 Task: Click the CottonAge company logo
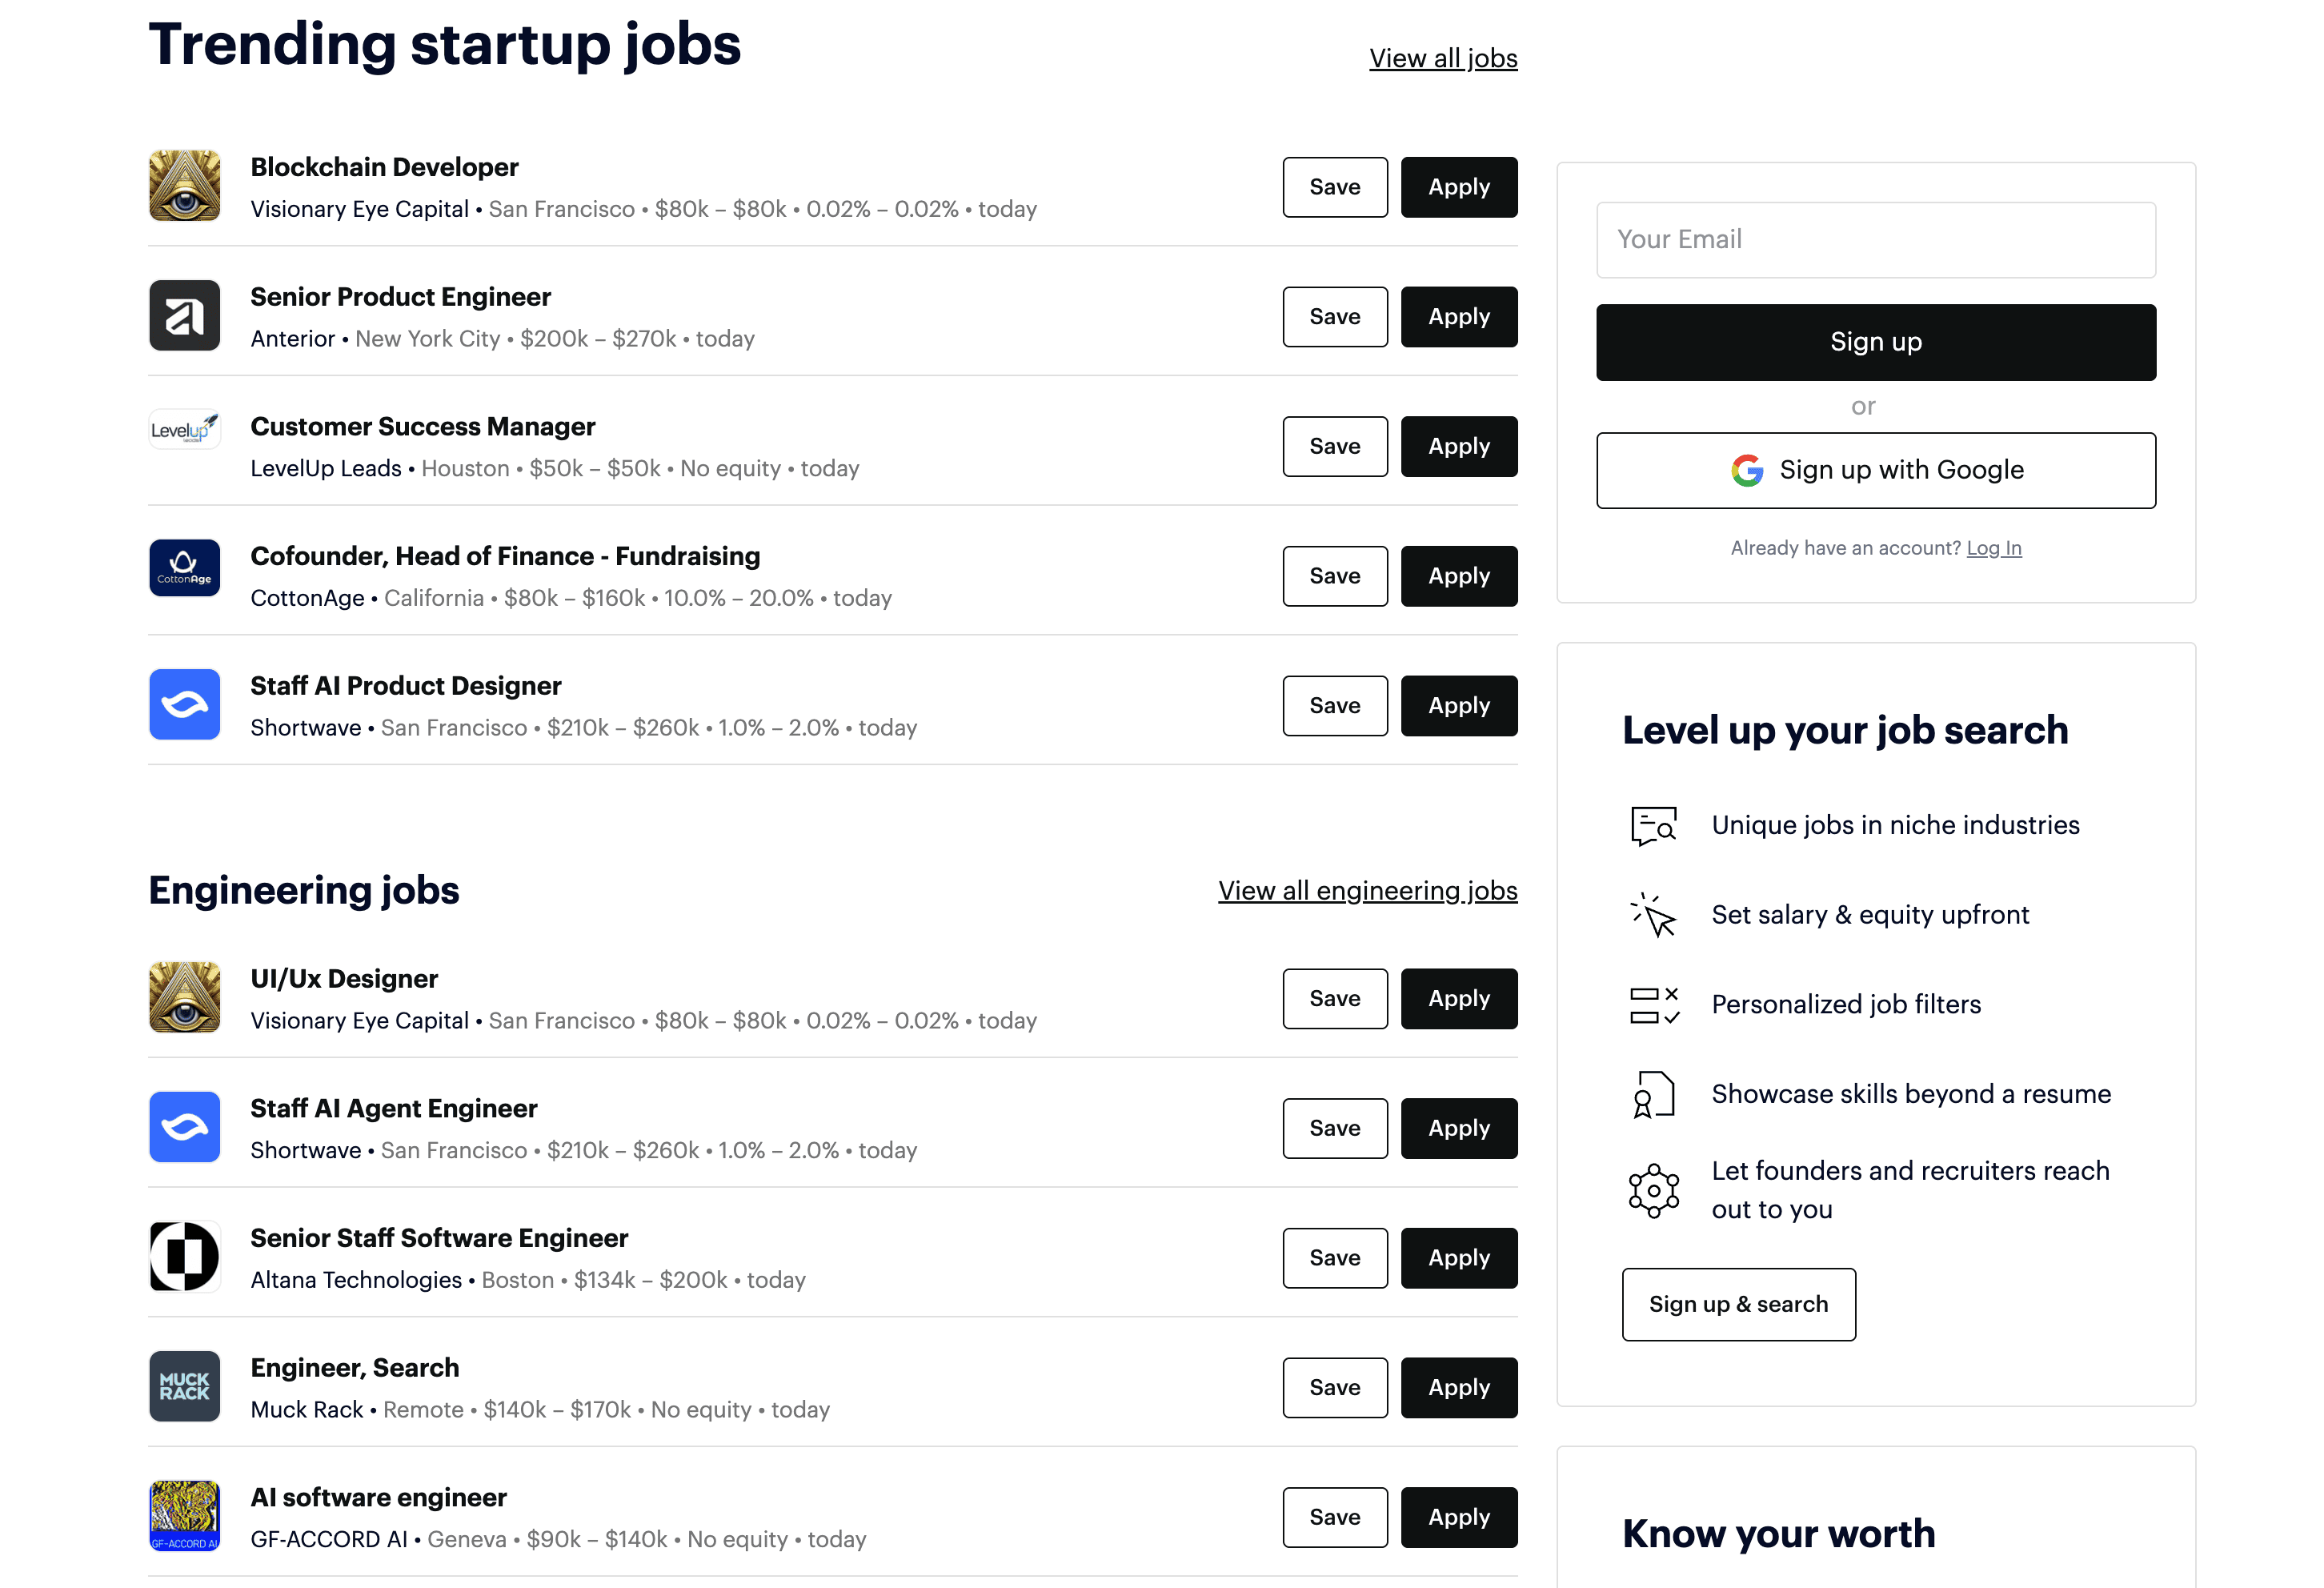(x=184, y=568)
